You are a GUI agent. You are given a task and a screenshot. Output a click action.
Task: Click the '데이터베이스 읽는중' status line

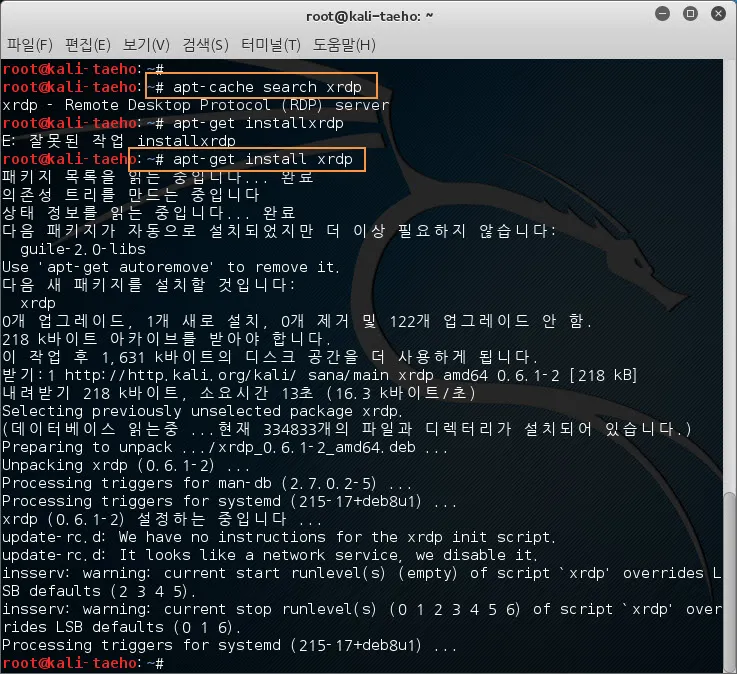347,429
